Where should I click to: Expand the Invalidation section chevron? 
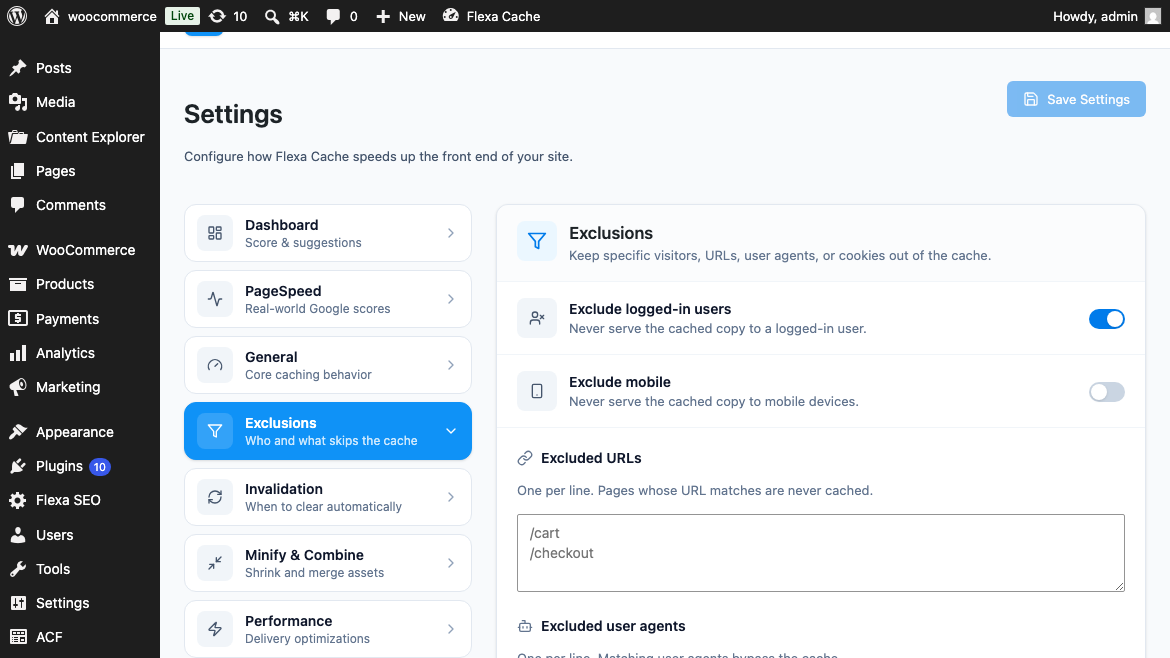coord(451,497)
